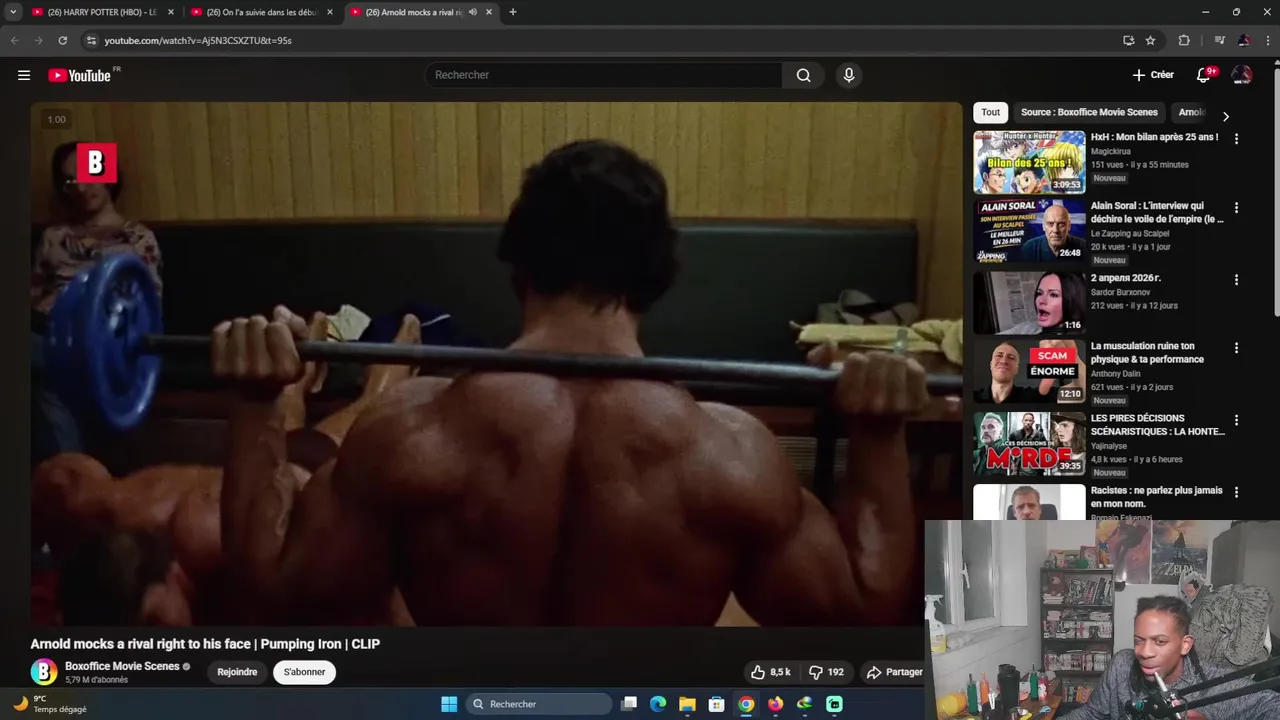Open a new Chrome tab with plus
The width and height of the screenshot is (1280, 720).
[512, 12]
